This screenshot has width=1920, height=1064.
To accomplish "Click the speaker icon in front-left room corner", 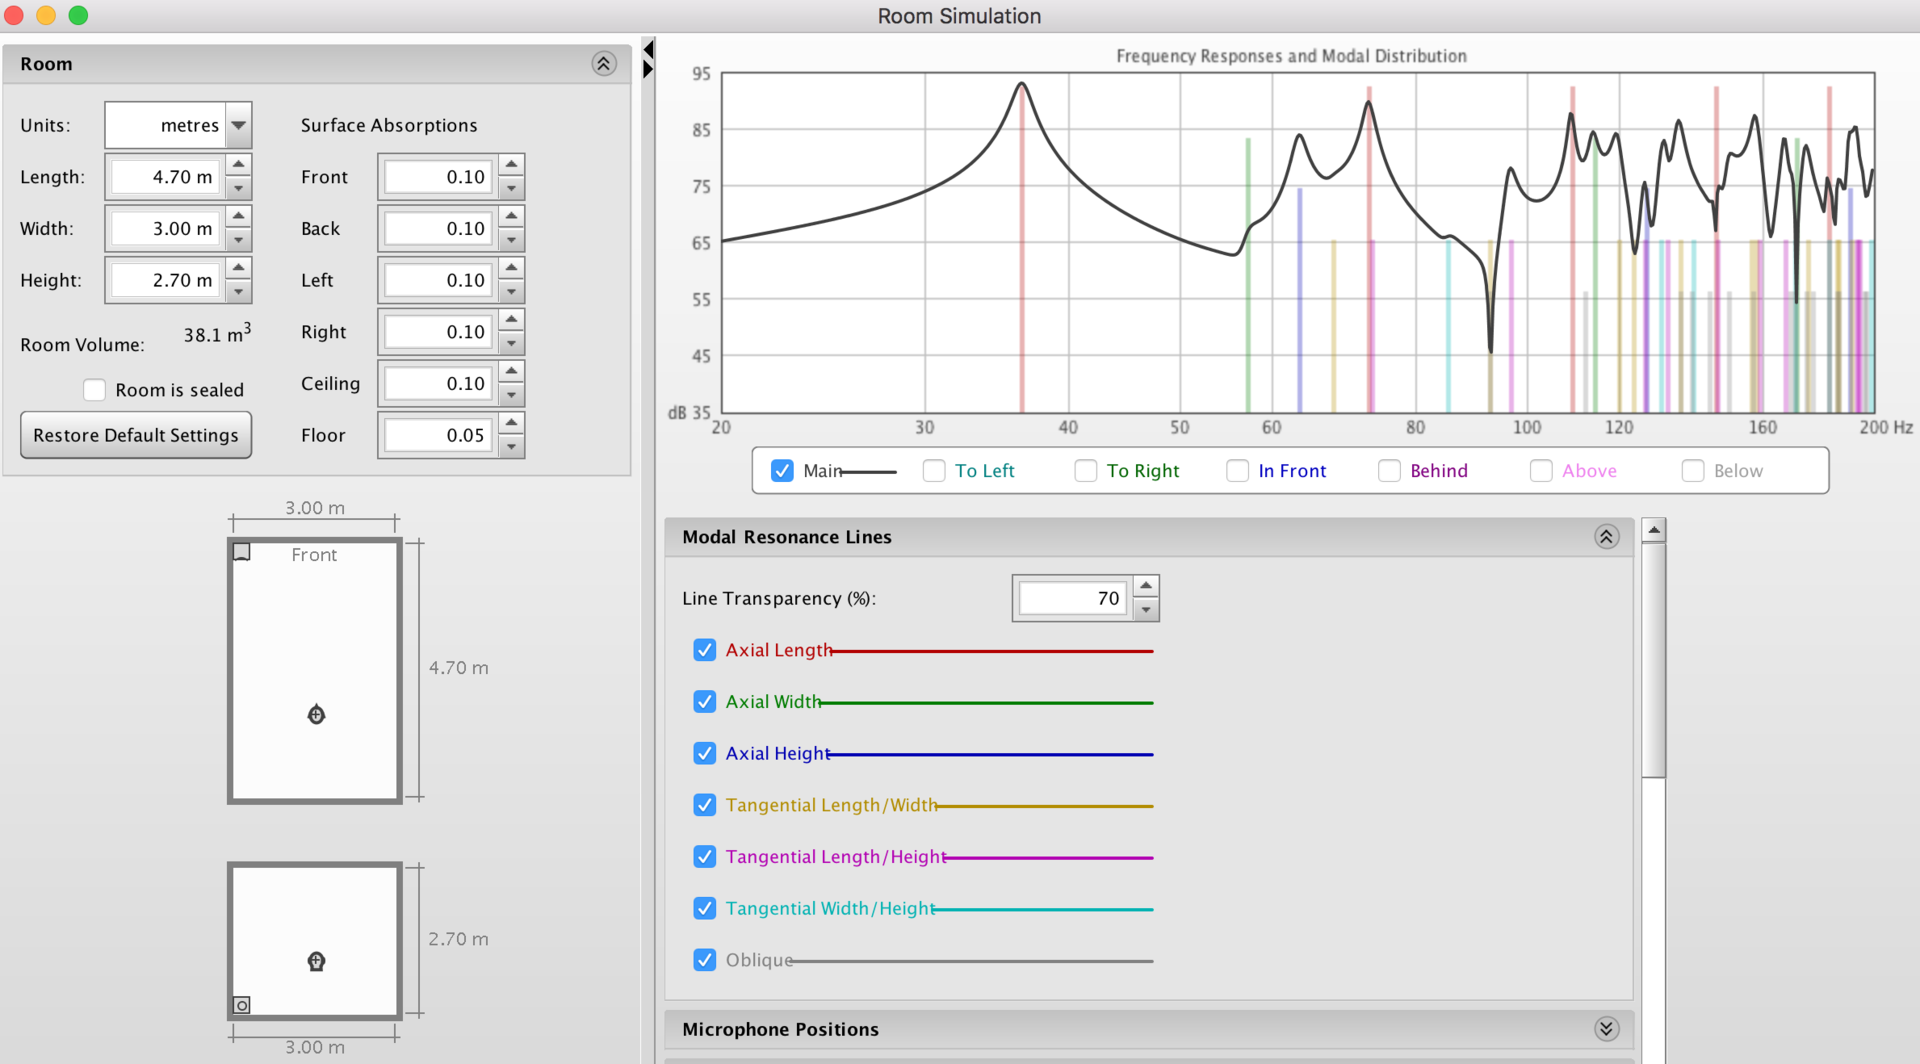I will click(x=242, y=552).
